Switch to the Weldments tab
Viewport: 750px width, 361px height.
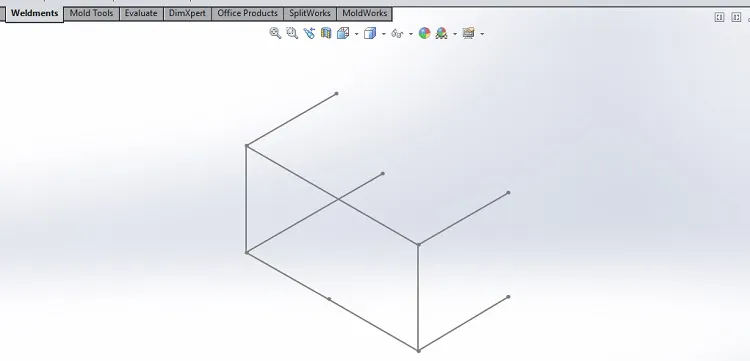pyautogui.click(x=34, y=13)
